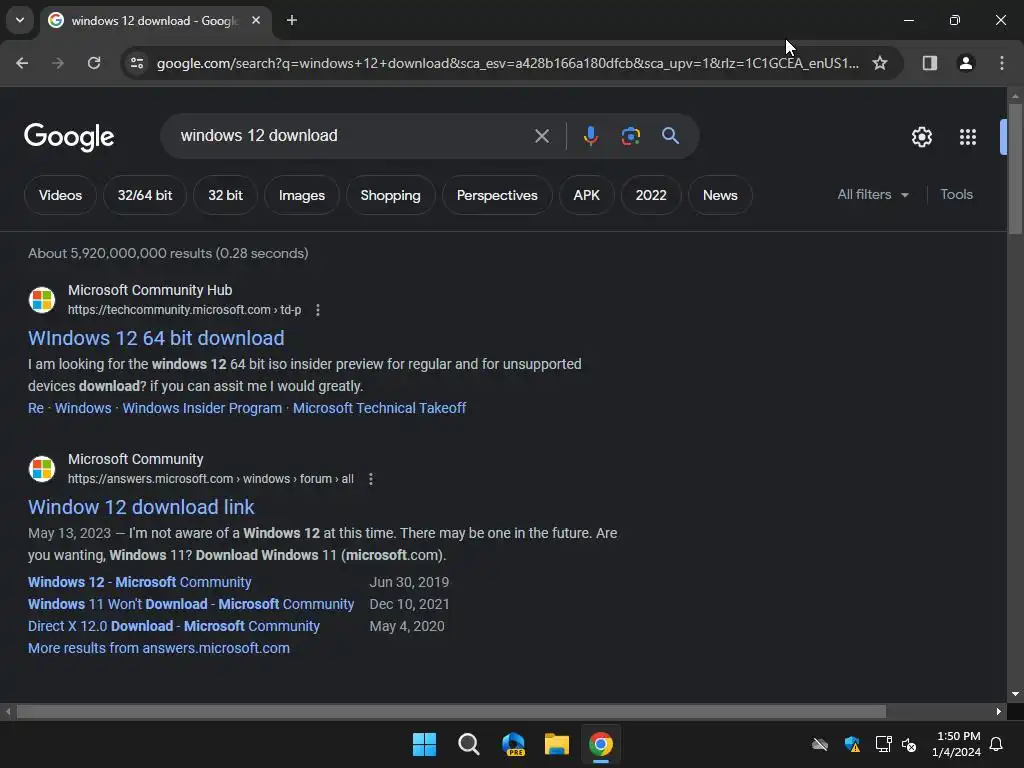Click the Google logo
This screenshot has height=768, width=1024.
(69, 137)
